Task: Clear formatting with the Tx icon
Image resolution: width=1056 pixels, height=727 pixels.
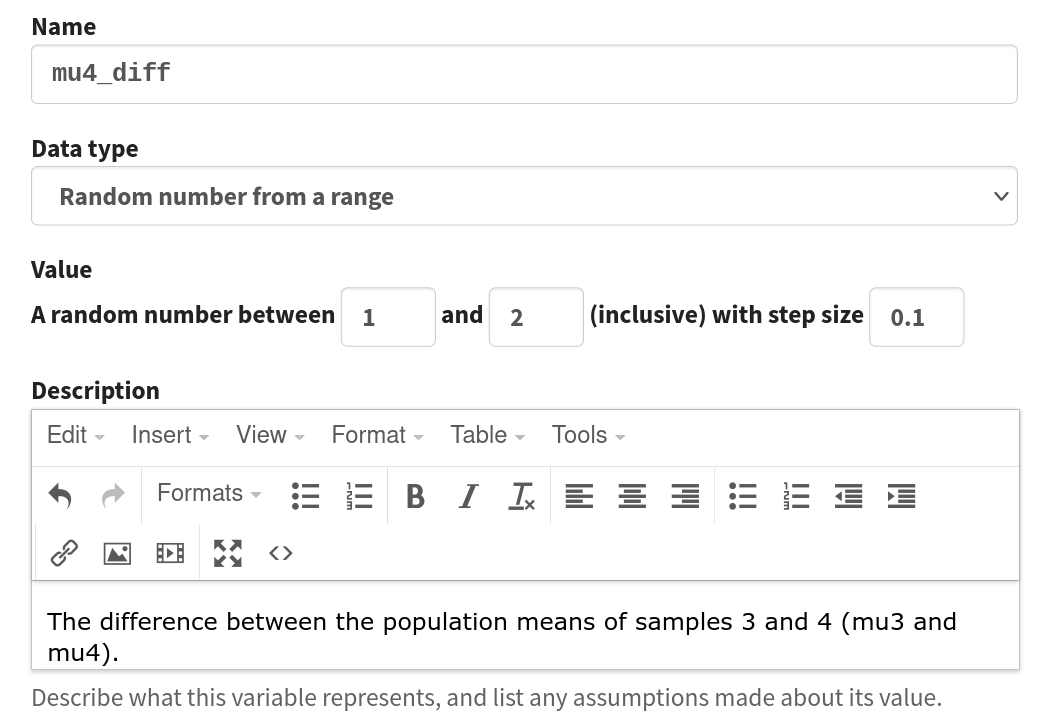Action: [521, 496]
